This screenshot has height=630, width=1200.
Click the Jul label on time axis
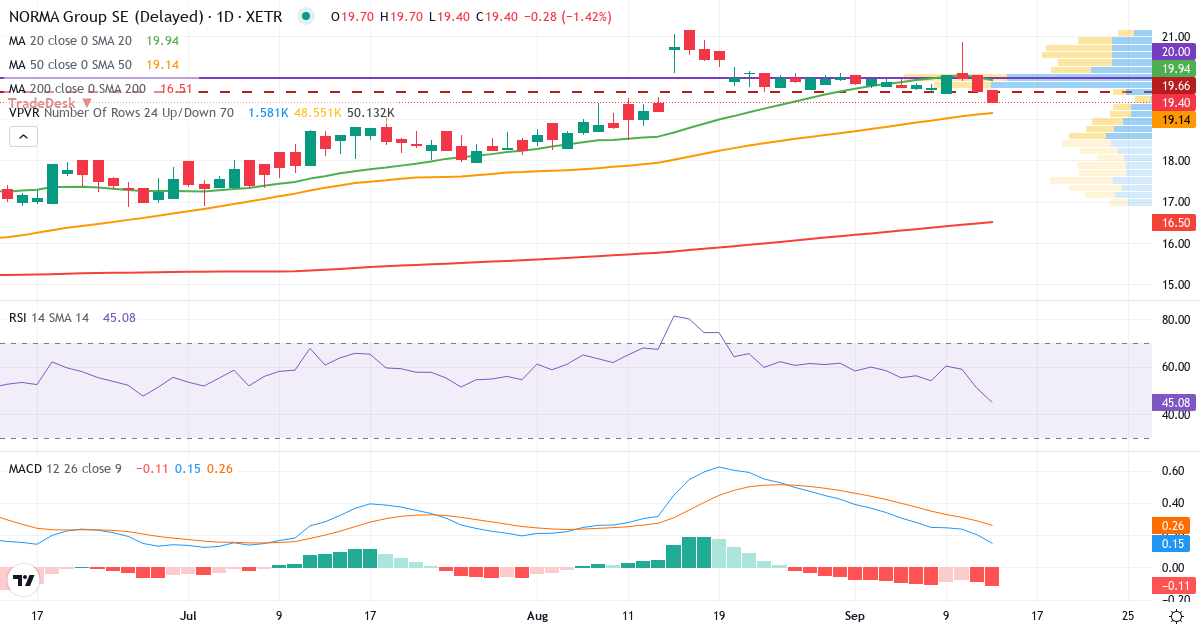coord(190,616)
